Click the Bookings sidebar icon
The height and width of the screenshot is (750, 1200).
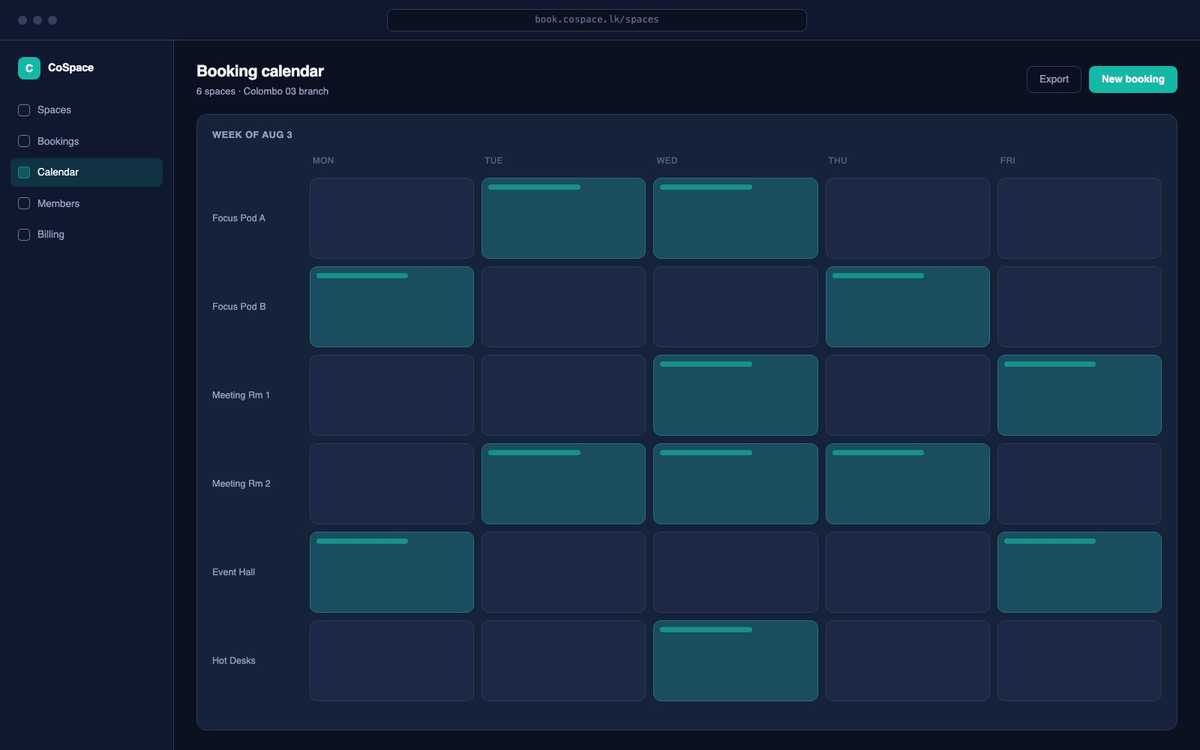[24, 141]
